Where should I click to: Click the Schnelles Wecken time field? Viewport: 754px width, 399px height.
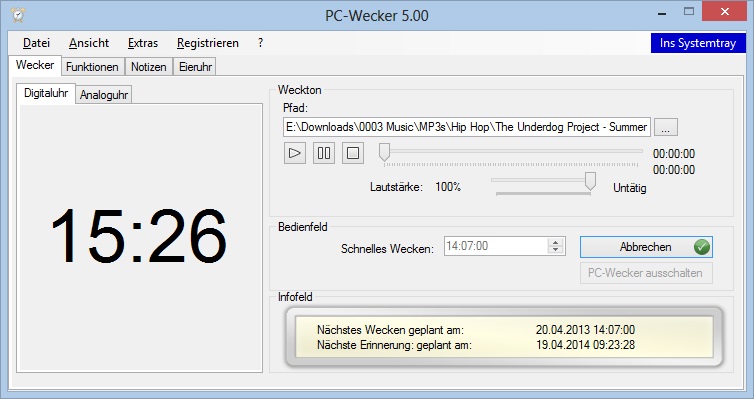(496, 246)
